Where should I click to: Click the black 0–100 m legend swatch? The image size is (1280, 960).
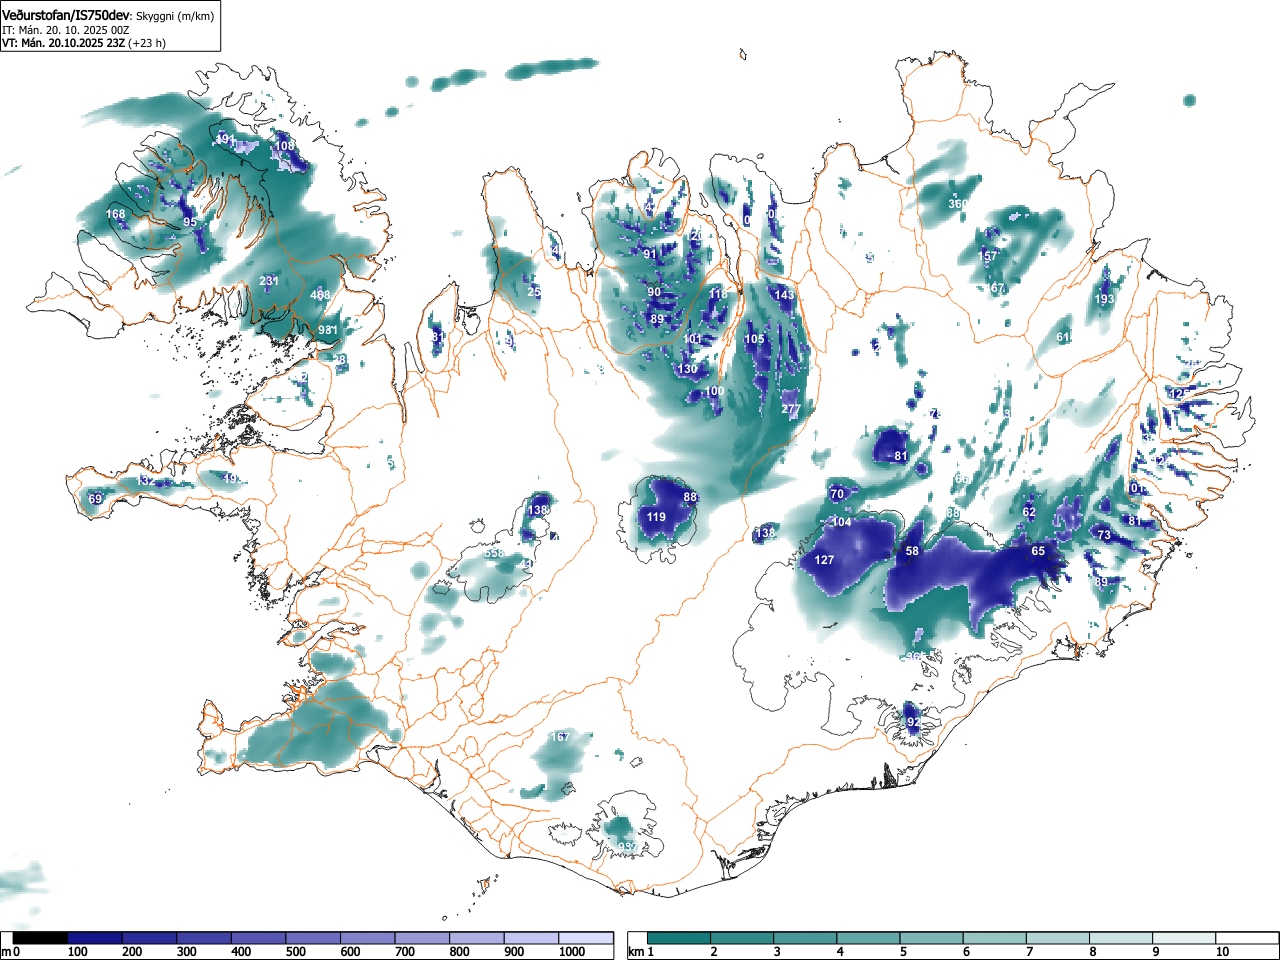42,938
